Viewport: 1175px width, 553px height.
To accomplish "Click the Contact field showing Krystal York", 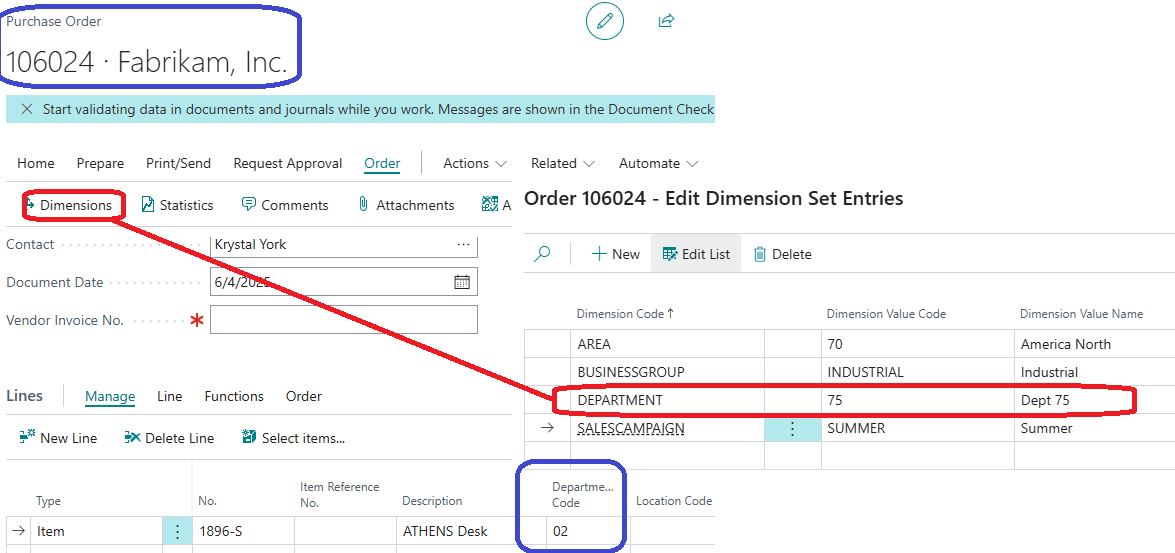I will tap(344, 245).
